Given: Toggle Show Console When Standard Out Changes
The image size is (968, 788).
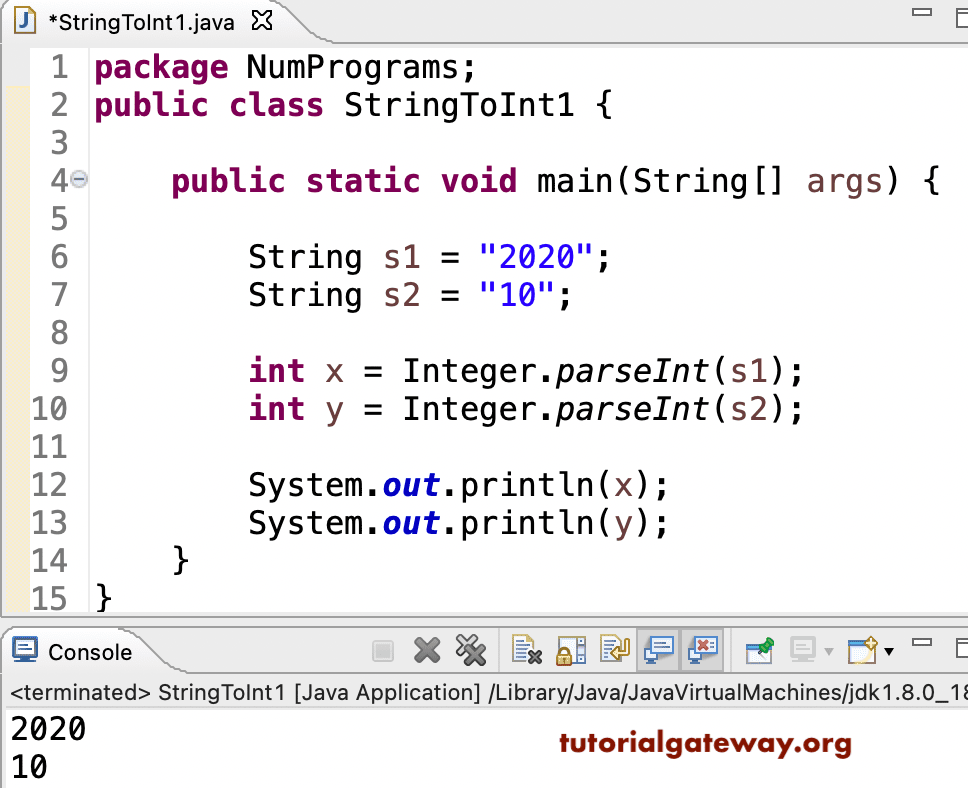Looking at the screenshot, I should pyautogui.click(x=658, y=650).
